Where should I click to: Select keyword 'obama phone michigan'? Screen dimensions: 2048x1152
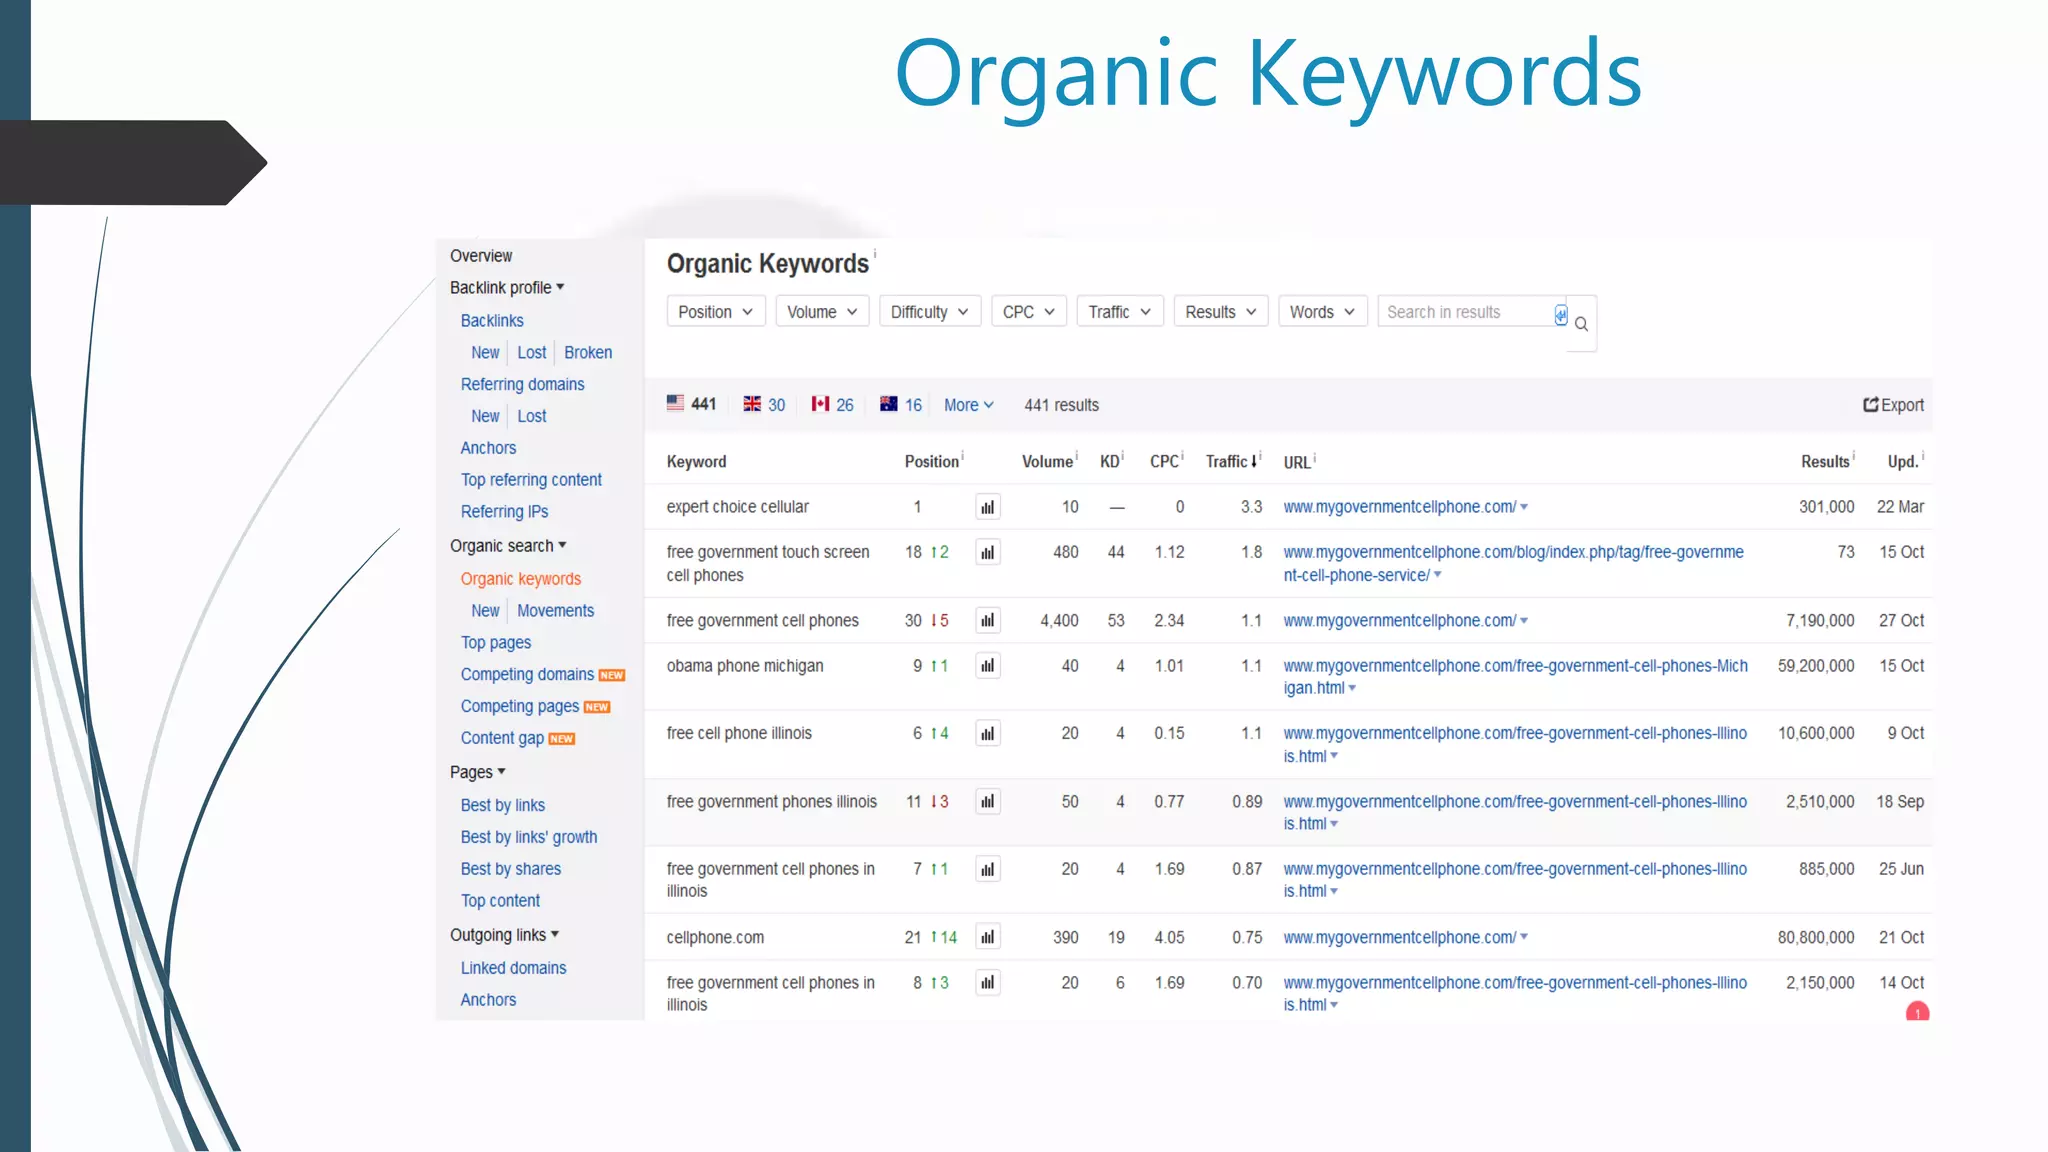[745, 666]
